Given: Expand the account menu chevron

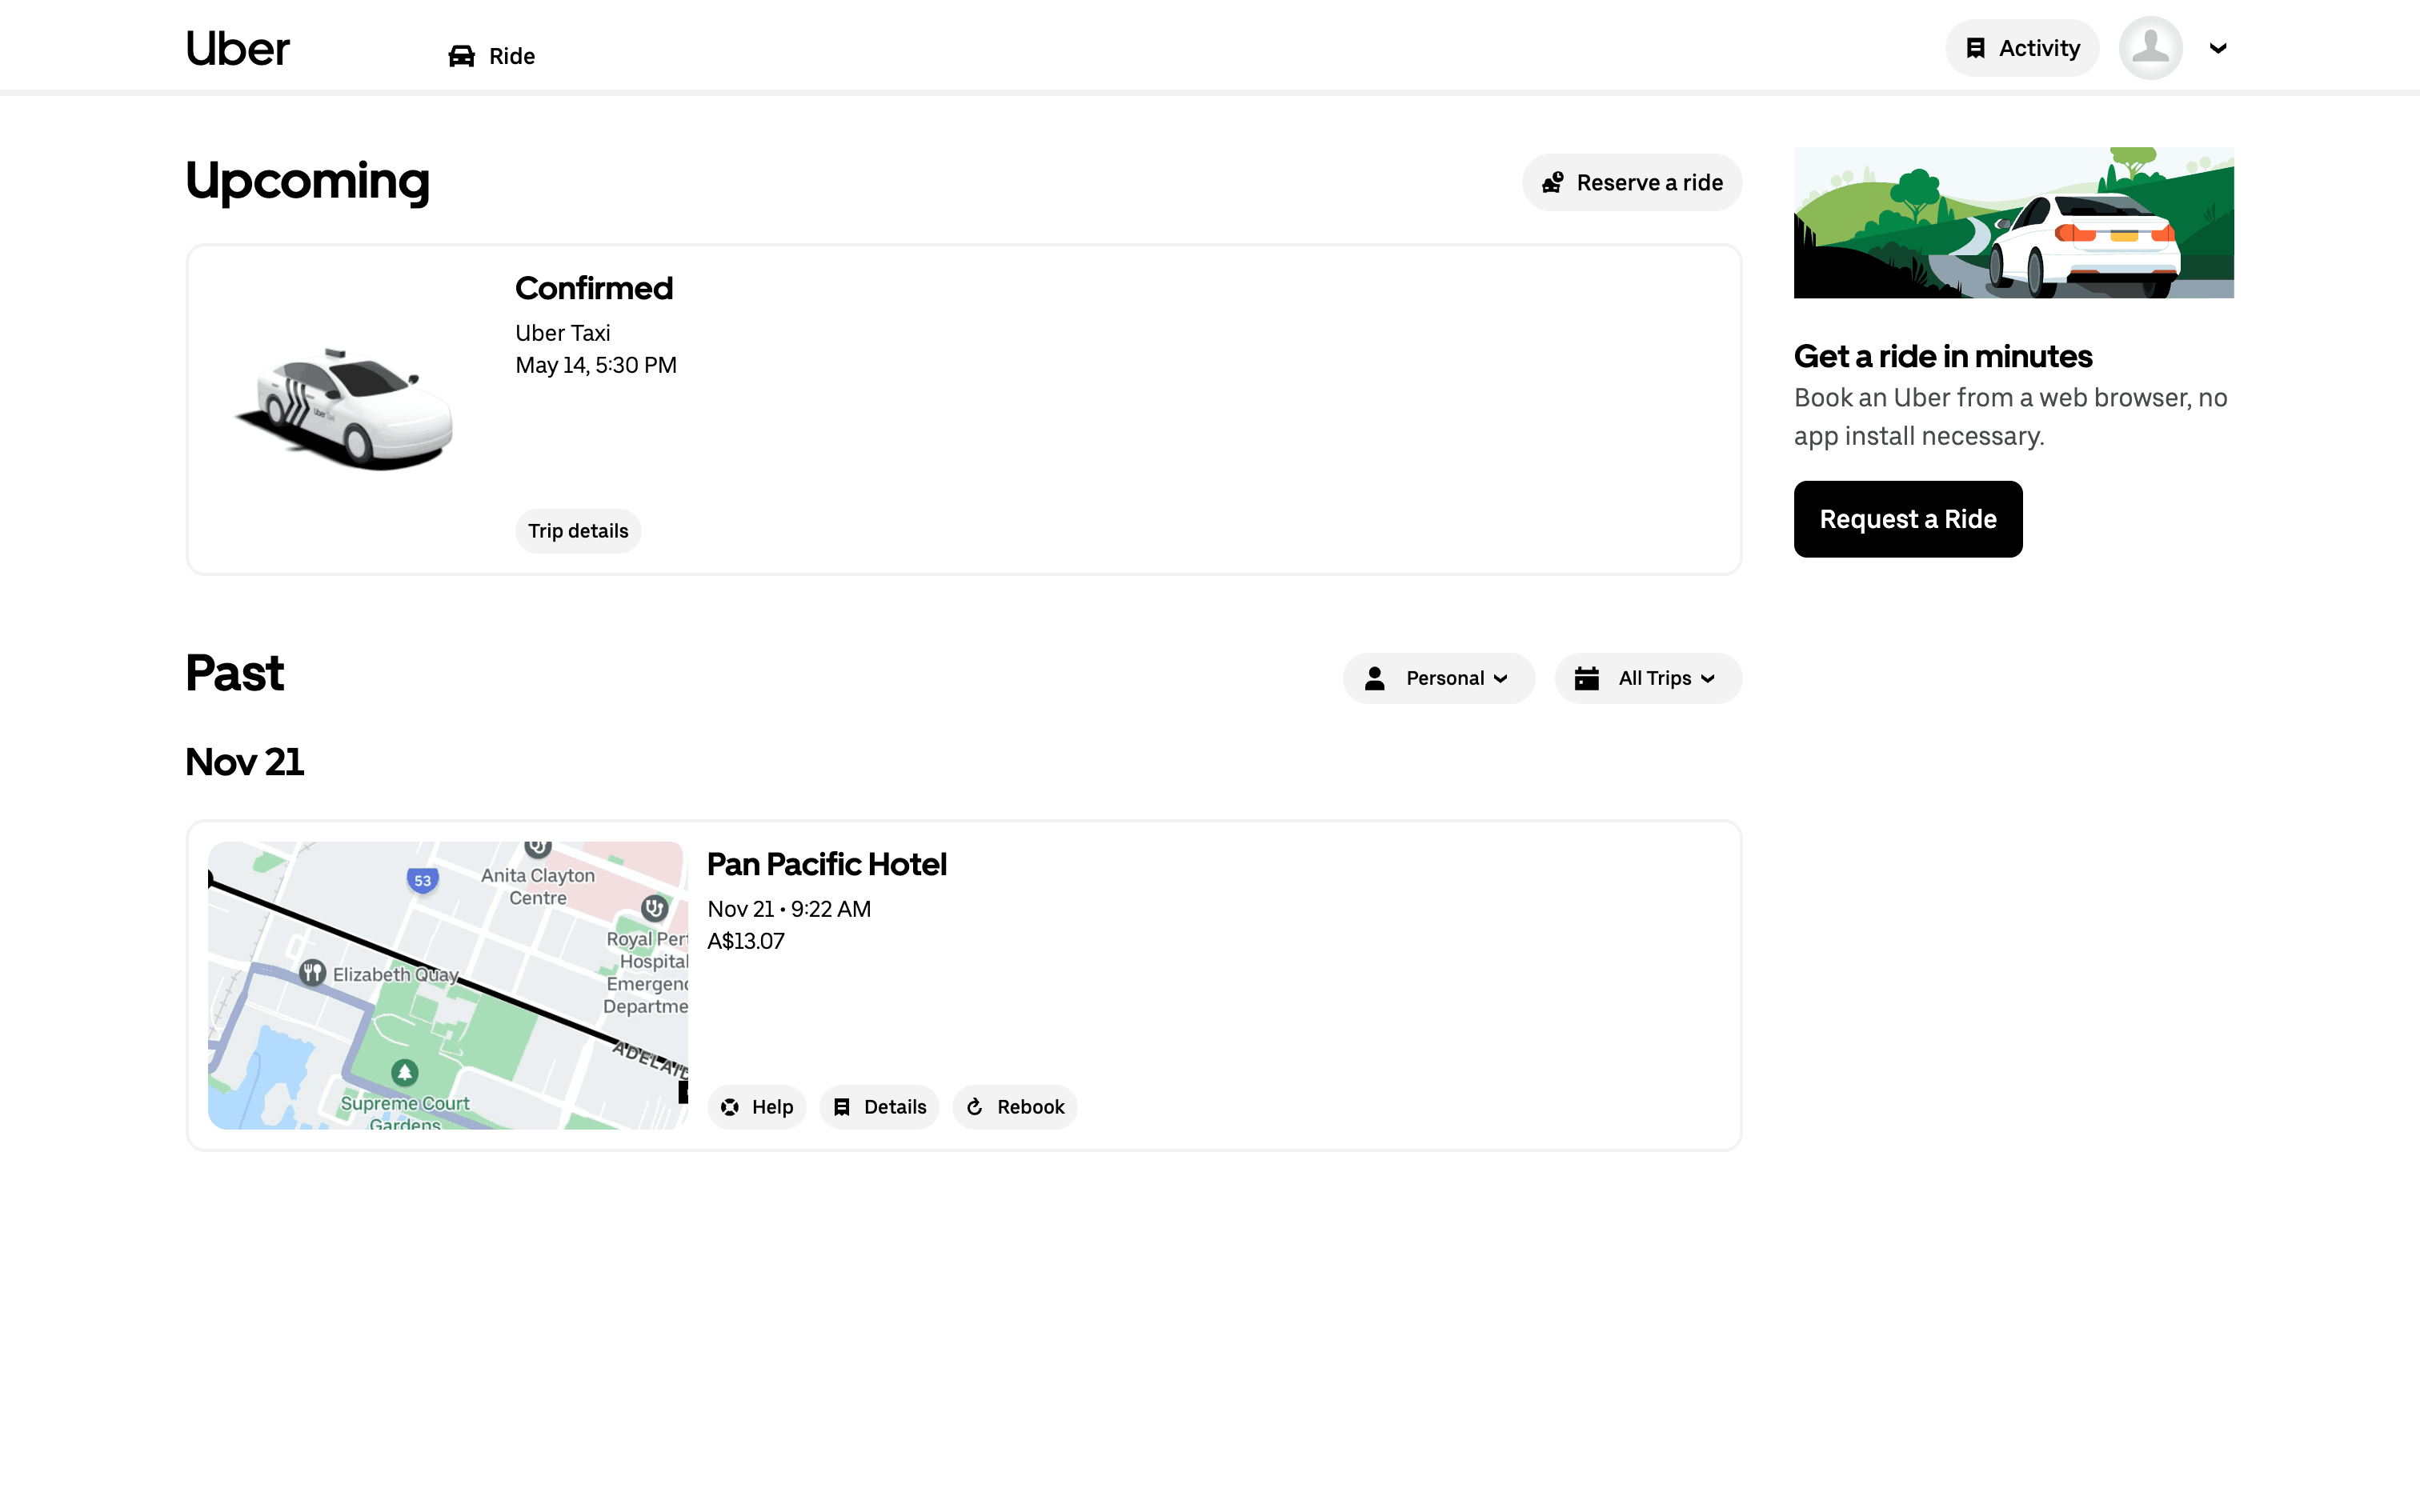Looking at the screenshot, I should (x=2217, y=48).
